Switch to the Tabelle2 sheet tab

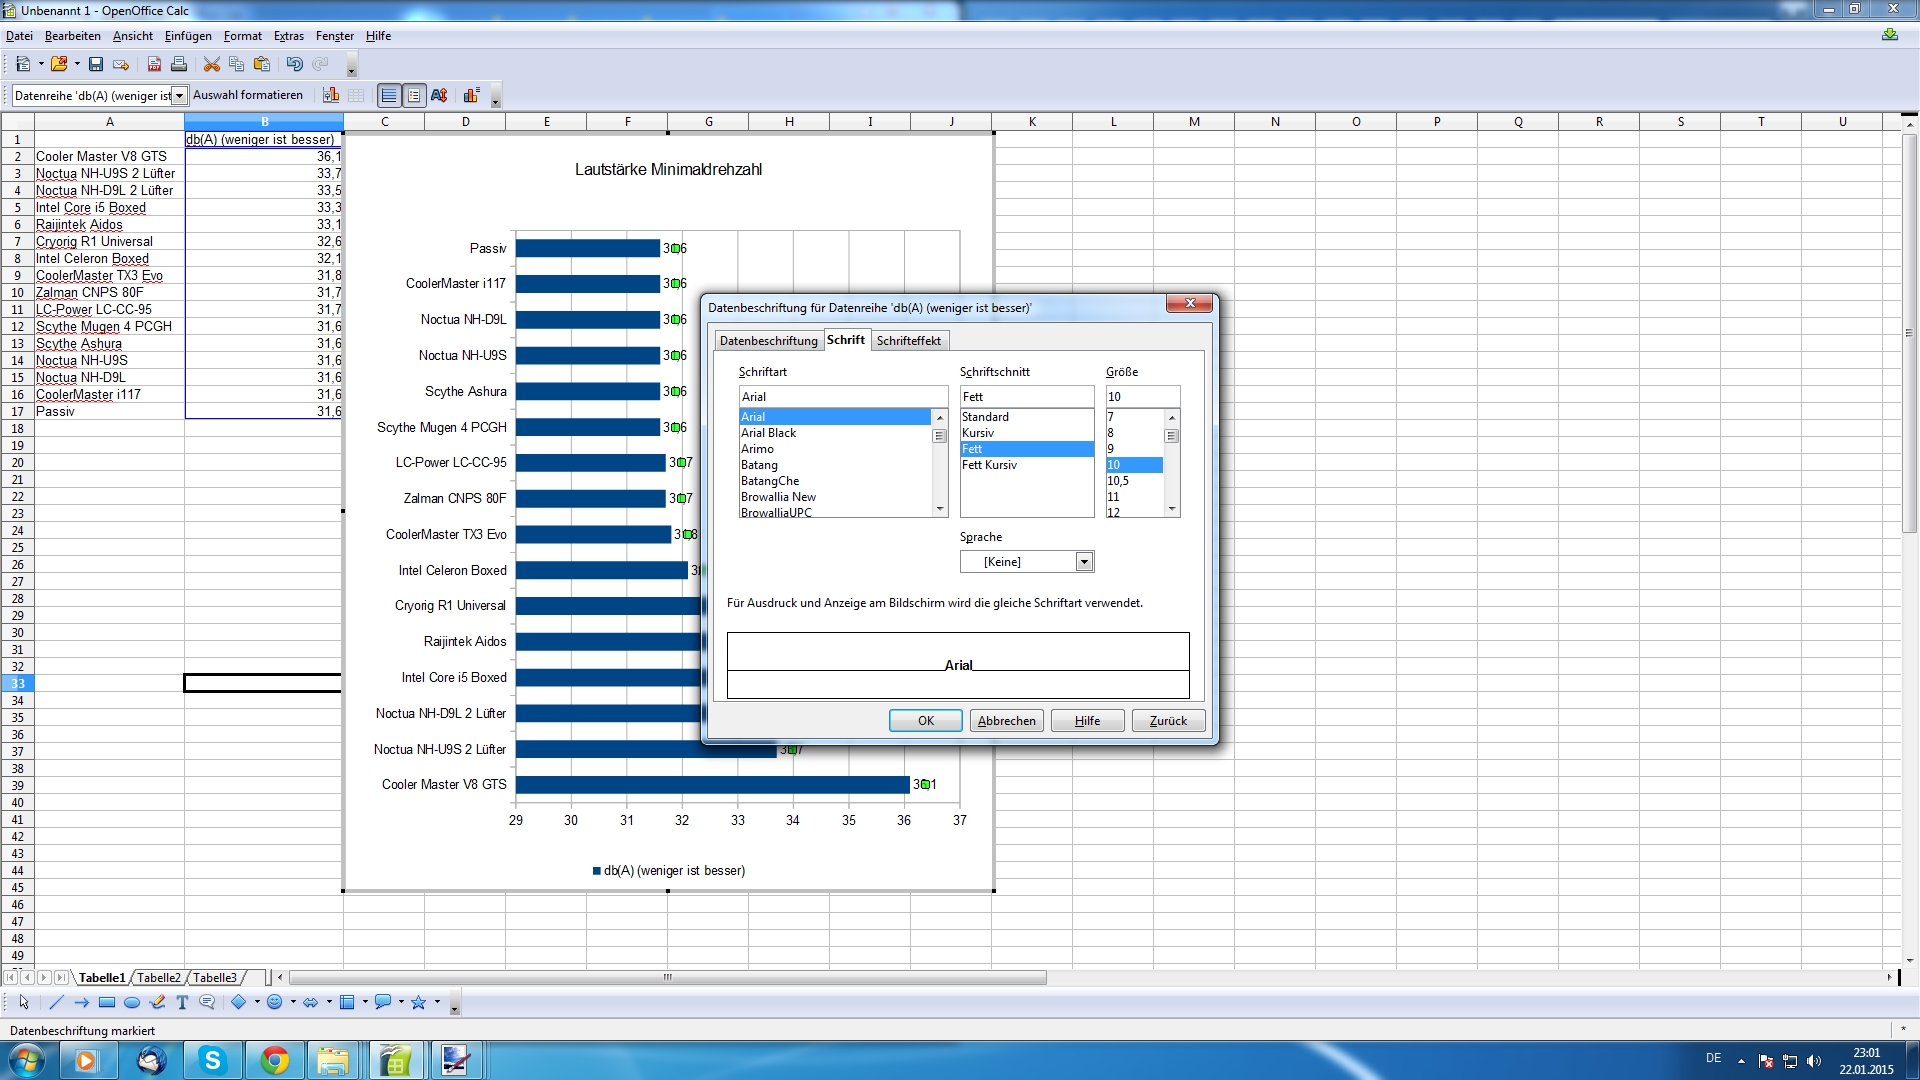[x=159, y=978]
